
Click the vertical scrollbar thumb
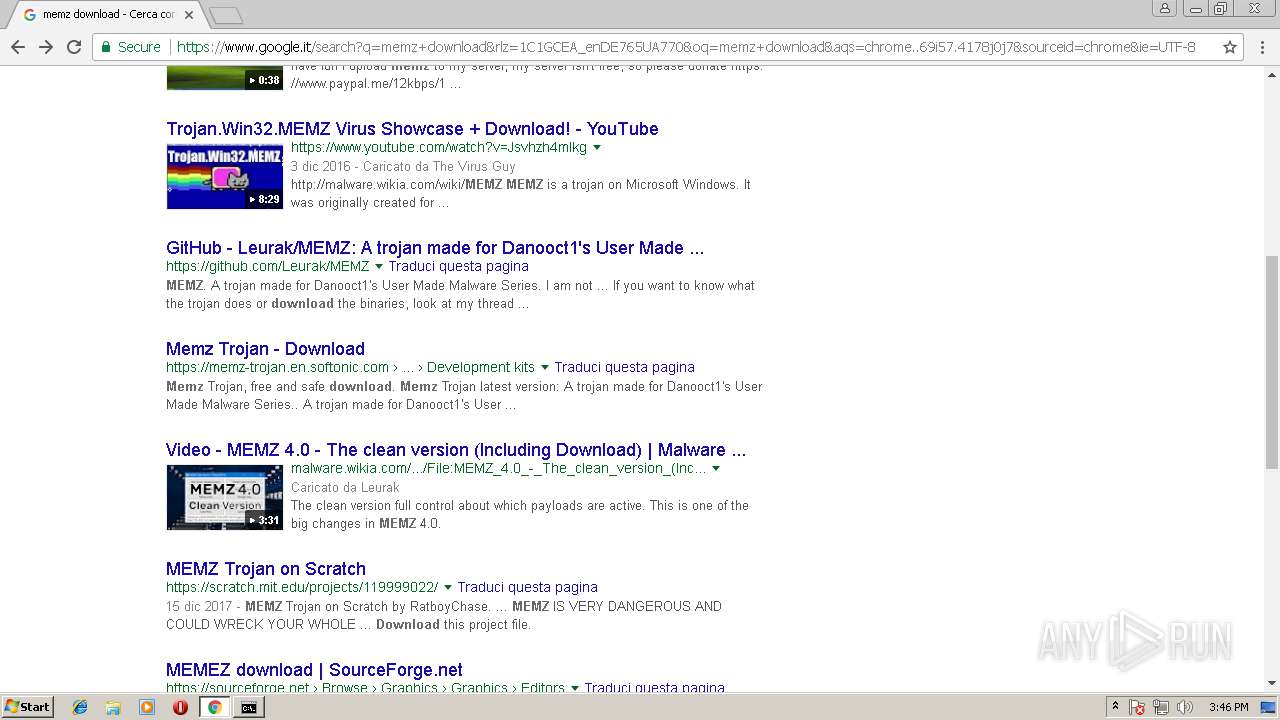tap(1272, 361)
